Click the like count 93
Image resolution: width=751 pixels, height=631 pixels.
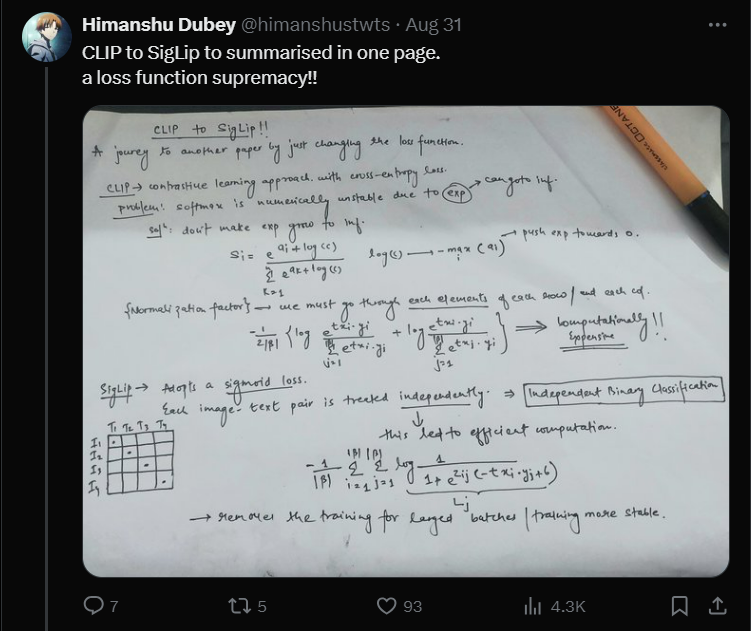point(412,605)
